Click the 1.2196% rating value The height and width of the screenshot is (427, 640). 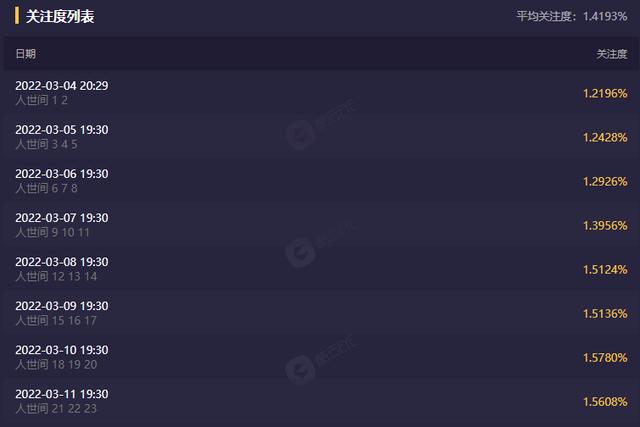(x=605, y=93)
